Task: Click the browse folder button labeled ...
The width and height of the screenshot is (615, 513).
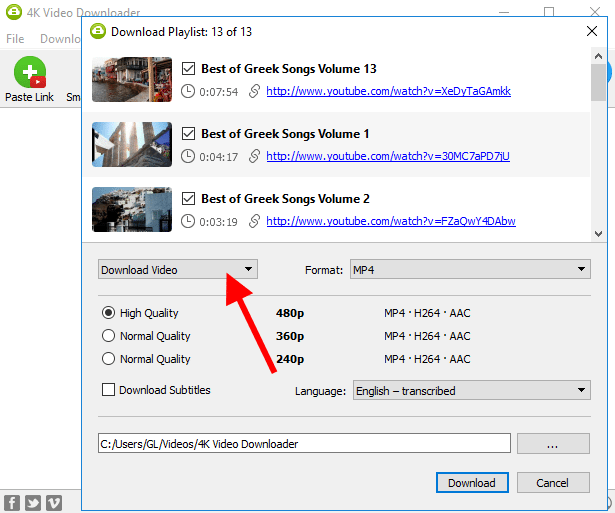Action: point(553,444)
